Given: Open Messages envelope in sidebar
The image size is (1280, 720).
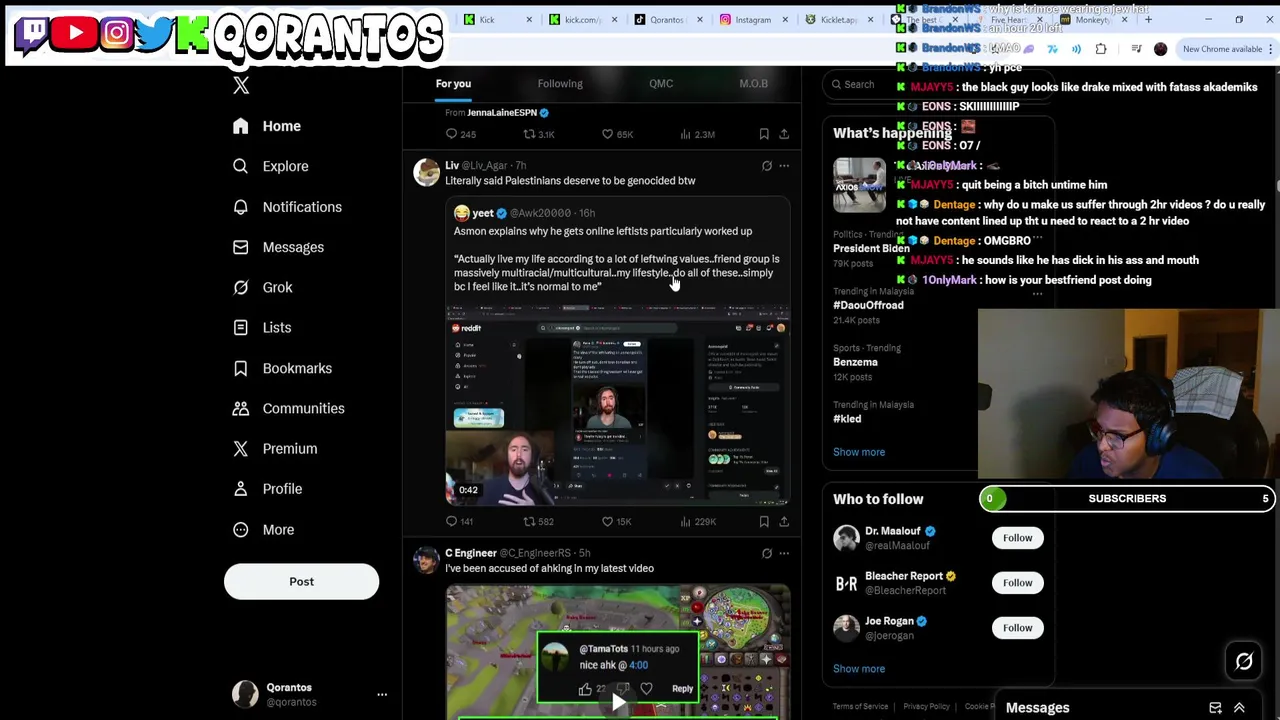Looking at the screenshot, I should click(277, 247).
